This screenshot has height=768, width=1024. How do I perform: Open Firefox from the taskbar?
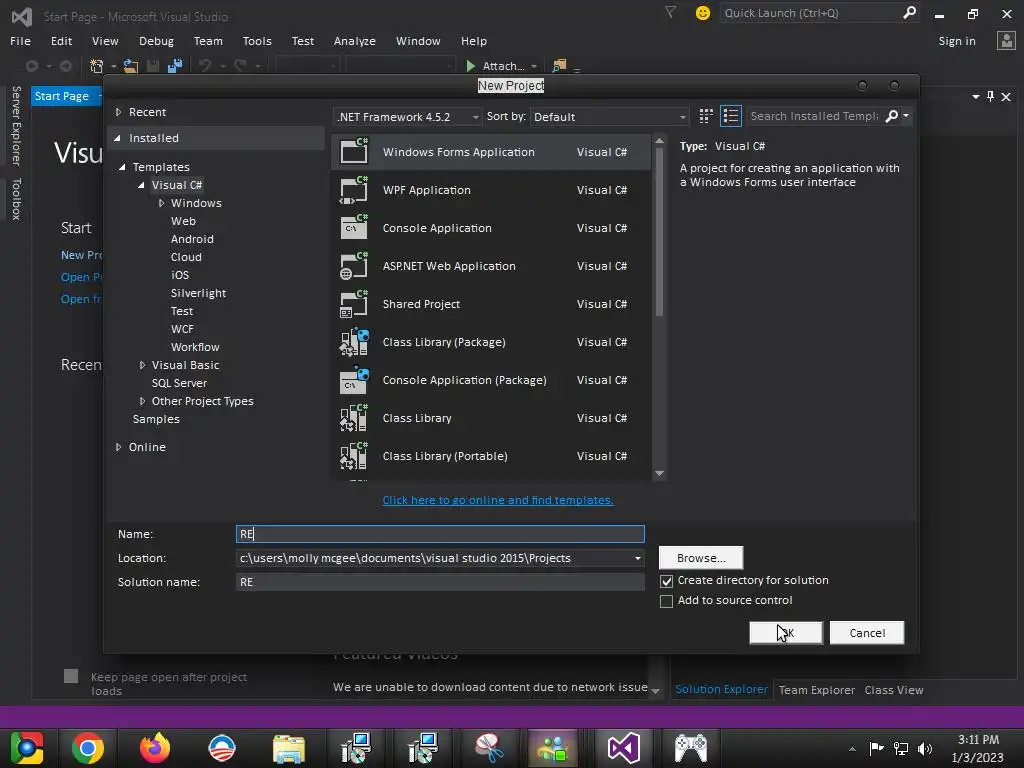click(155, 748)
